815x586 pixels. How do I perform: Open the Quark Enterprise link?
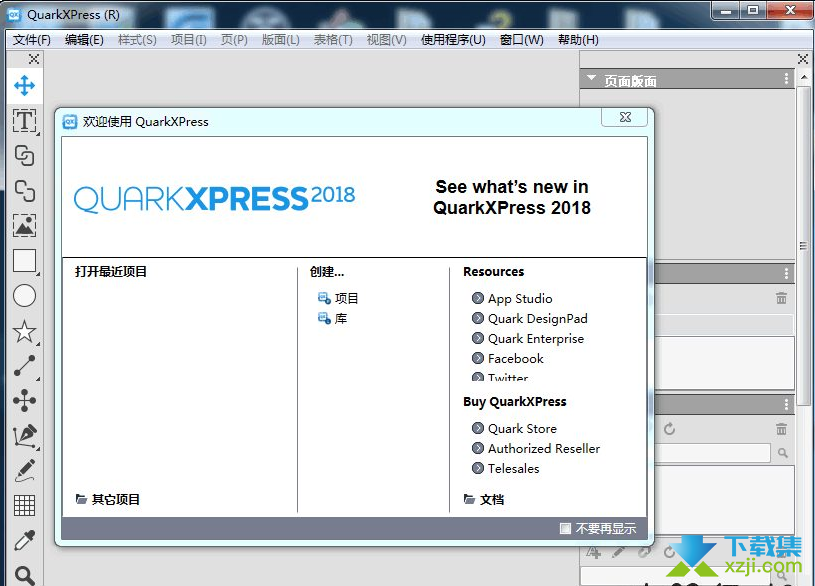coord(536,338)
